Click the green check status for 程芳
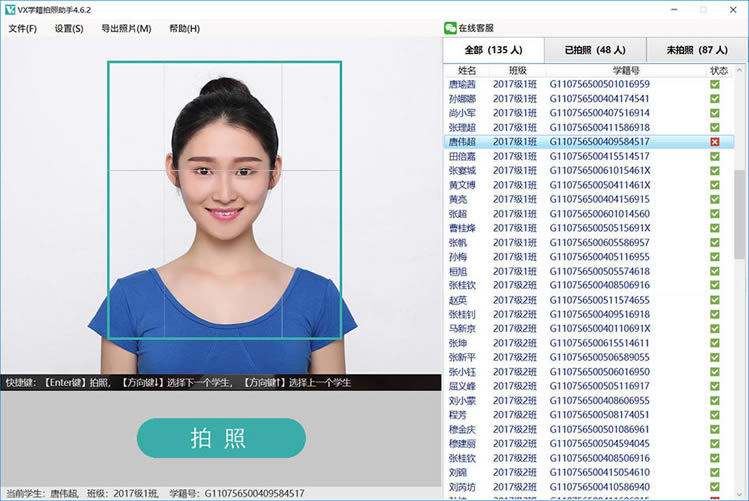 point(714,414)
